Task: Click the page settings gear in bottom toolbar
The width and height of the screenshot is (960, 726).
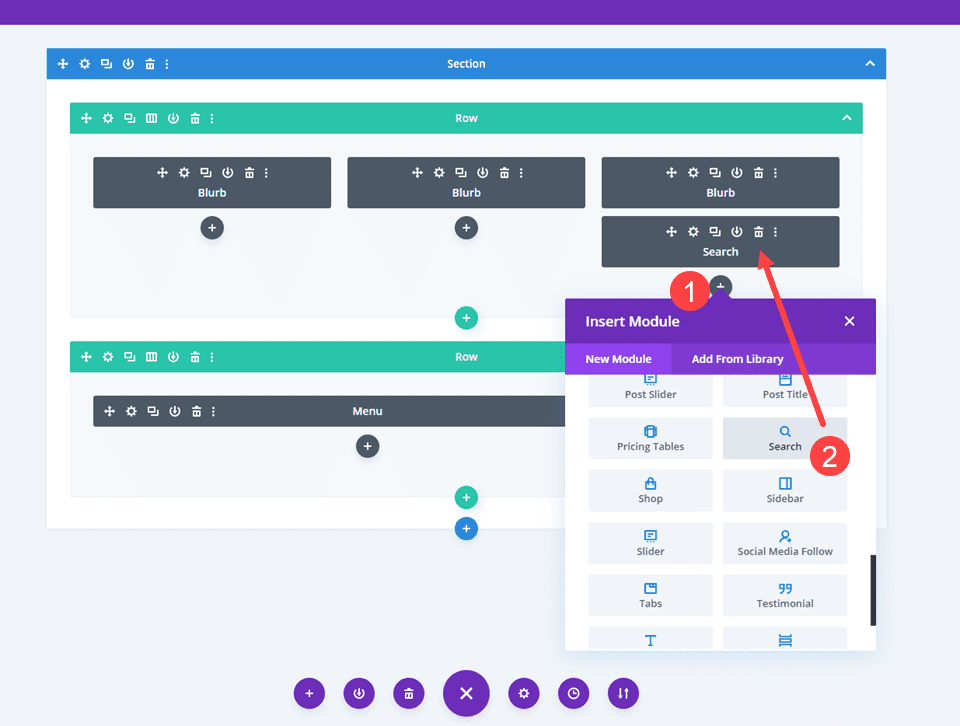Action: [523, 693]
